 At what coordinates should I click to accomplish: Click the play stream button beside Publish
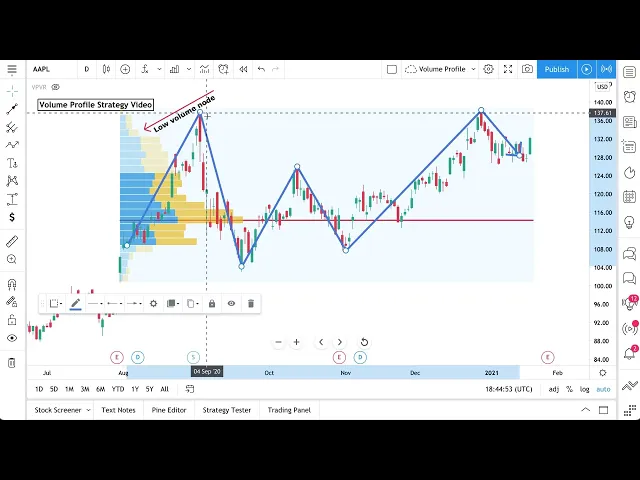(587, 69)
